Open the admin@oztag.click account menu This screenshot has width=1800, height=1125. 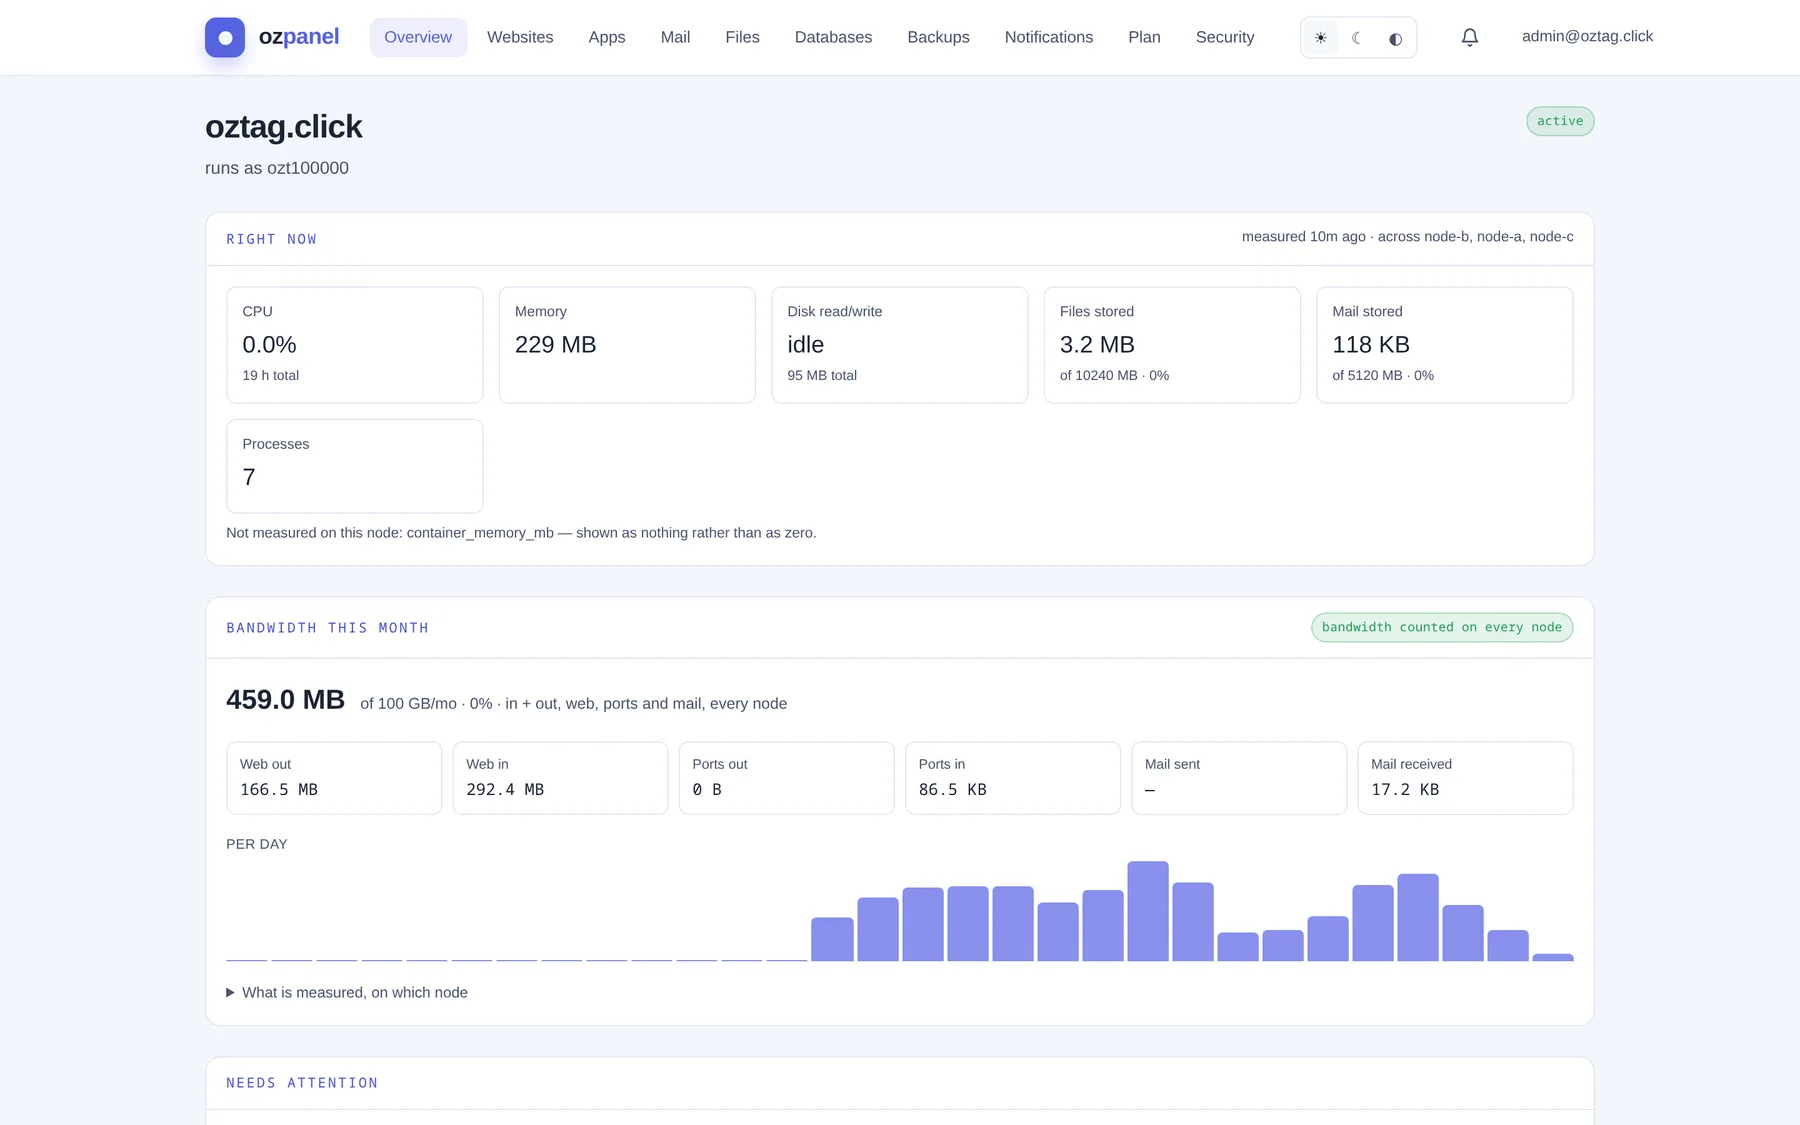[1587, 36]
